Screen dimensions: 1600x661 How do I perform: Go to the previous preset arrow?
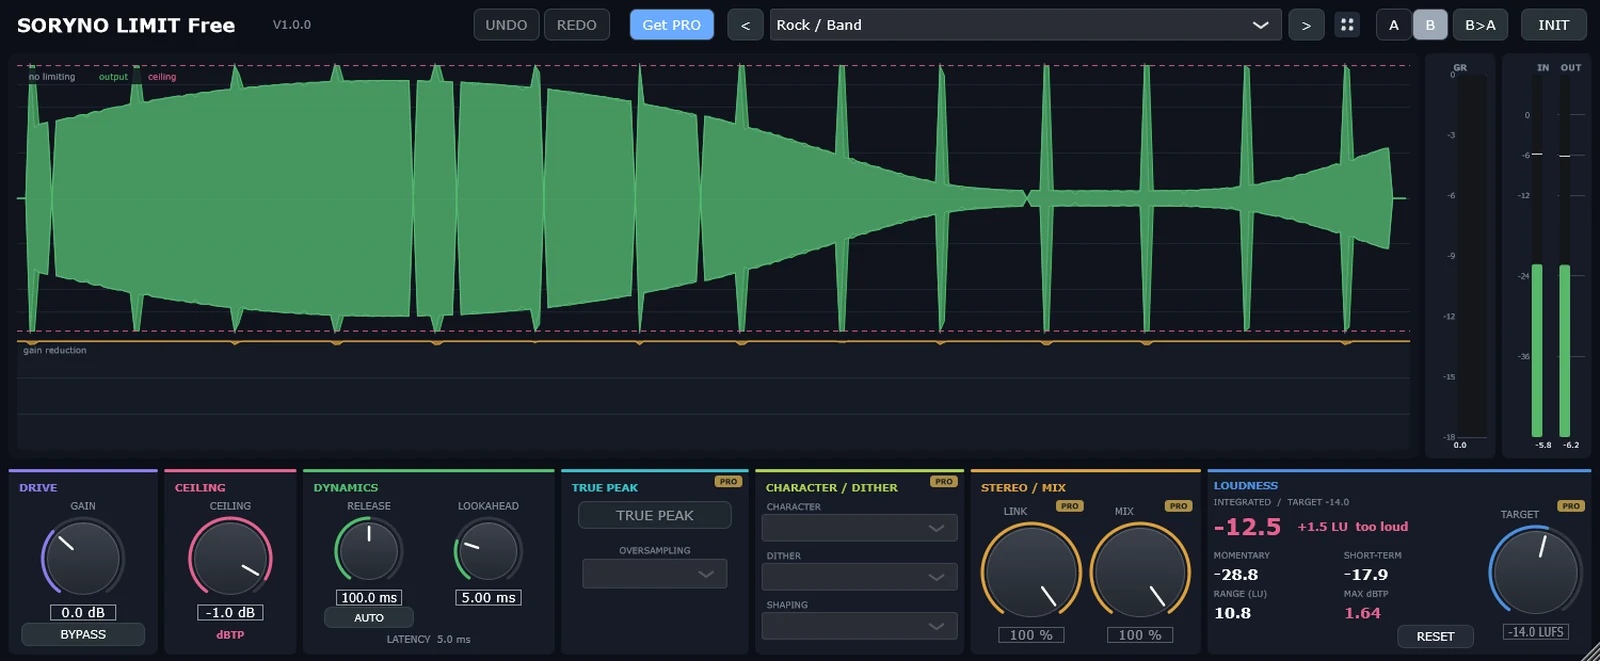[745, 25]
